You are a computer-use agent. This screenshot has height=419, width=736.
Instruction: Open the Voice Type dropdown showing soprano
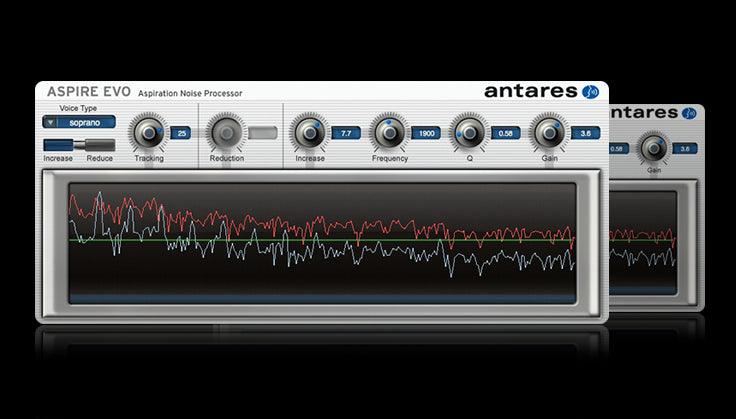pos(79,122)
